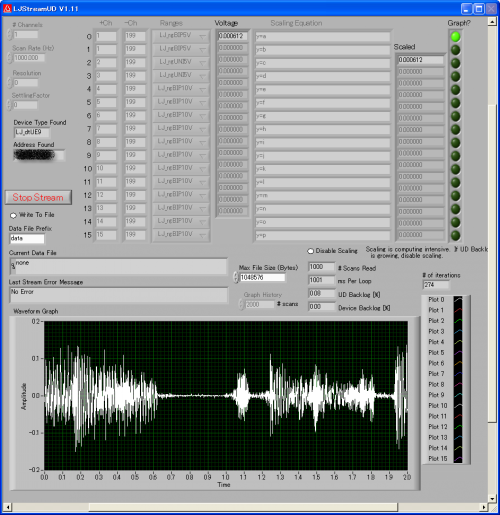Click the Waveform Graph plot area
The image size is (500, 515).
(226, 396)
